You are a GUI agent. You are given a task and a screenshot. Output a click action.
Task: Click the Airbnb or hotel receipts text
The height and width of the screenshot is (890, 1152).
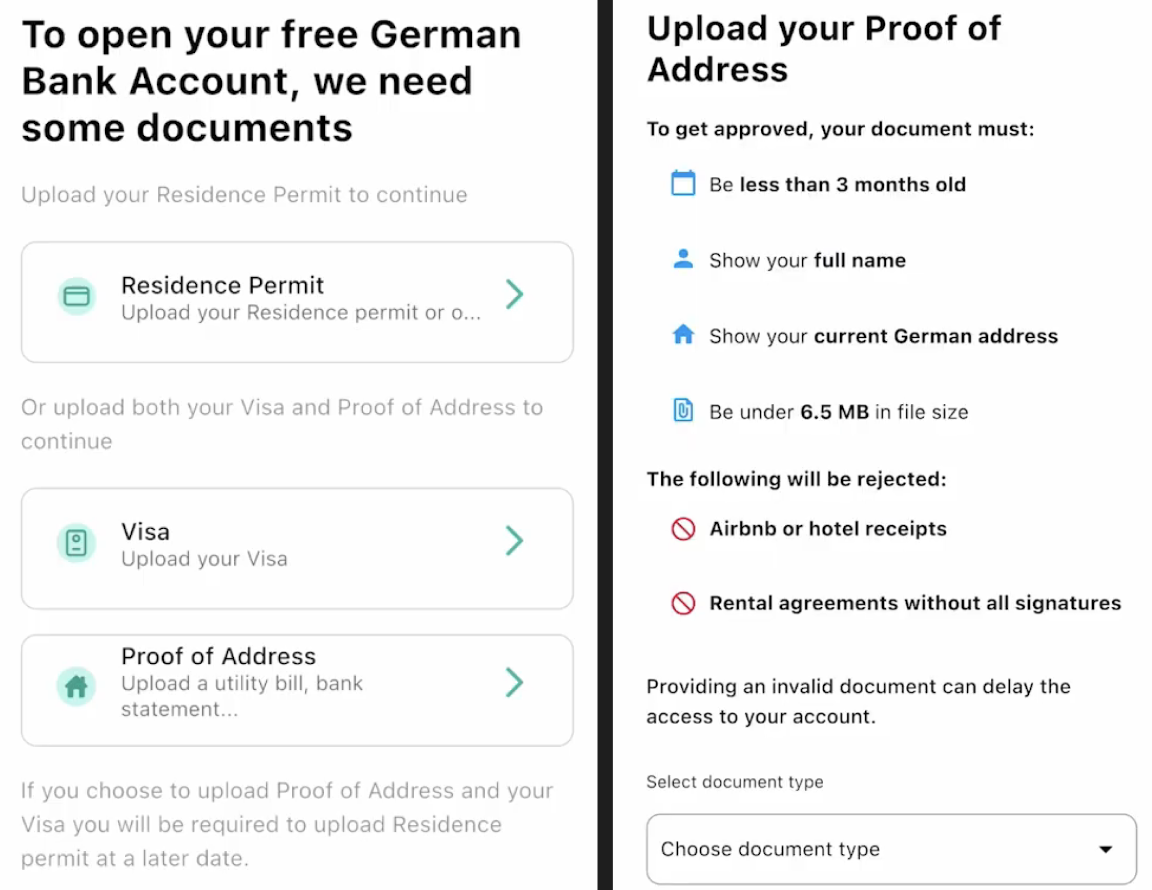828,529
